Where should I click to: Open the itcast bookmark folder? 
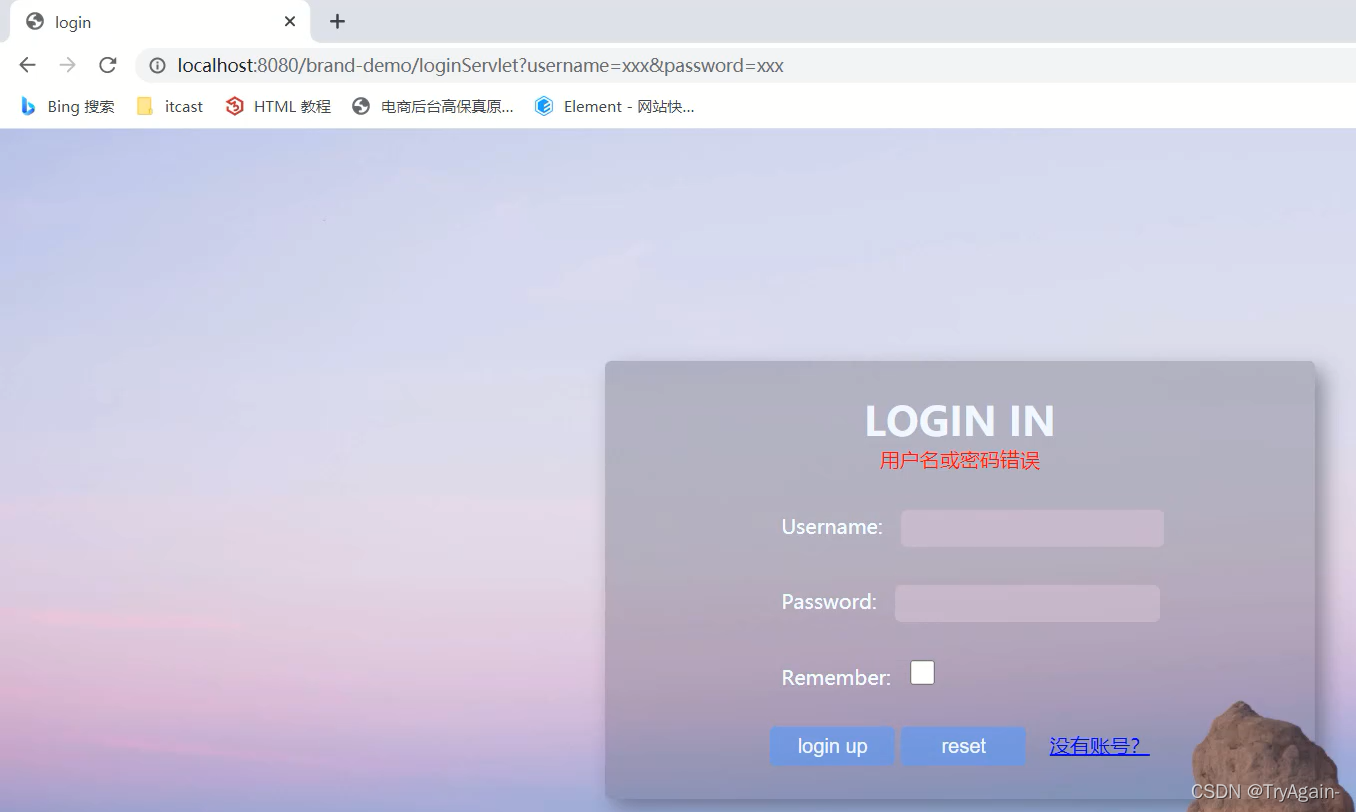[x=170, y=106]
